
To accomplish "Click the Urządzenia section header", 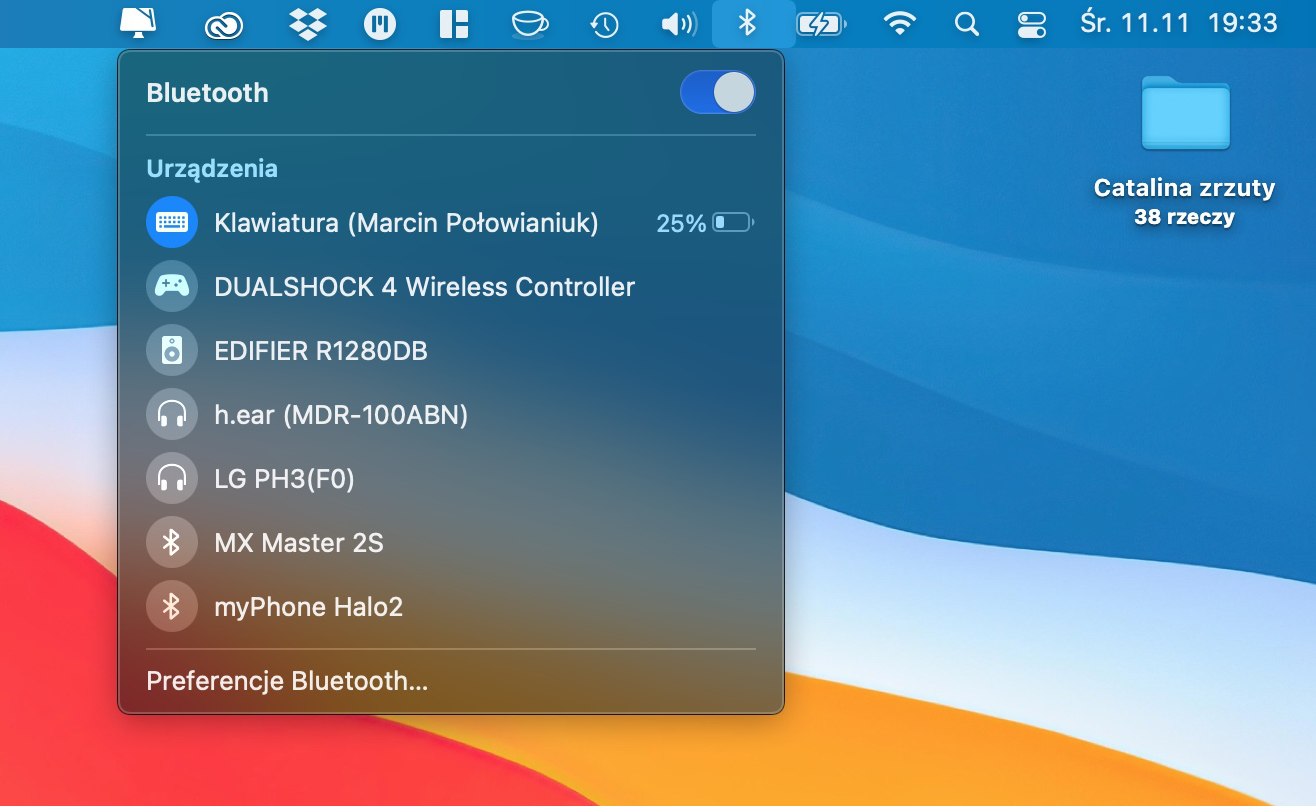I will 212,168.
